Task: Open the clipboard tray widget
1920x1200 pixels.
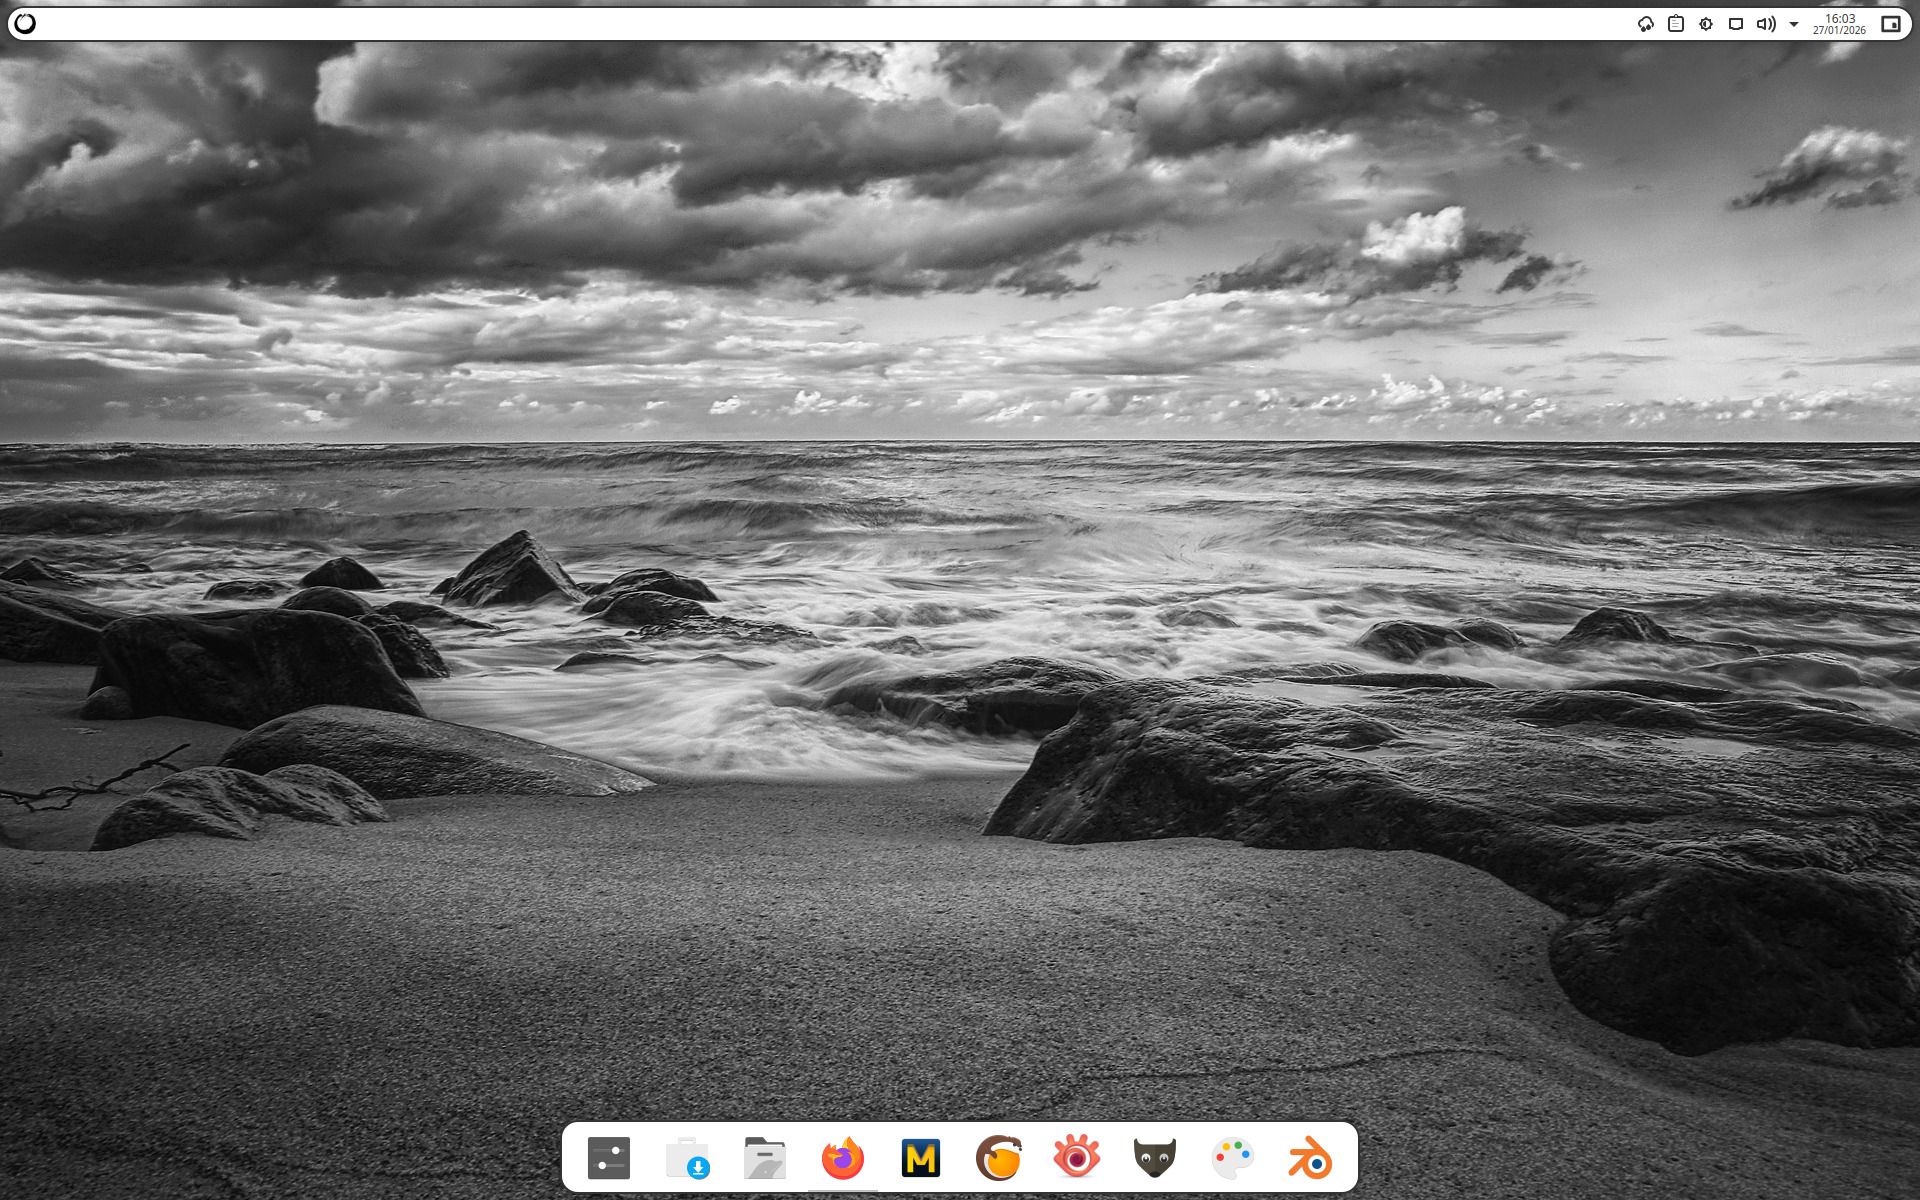Action: coord(1676,24)
